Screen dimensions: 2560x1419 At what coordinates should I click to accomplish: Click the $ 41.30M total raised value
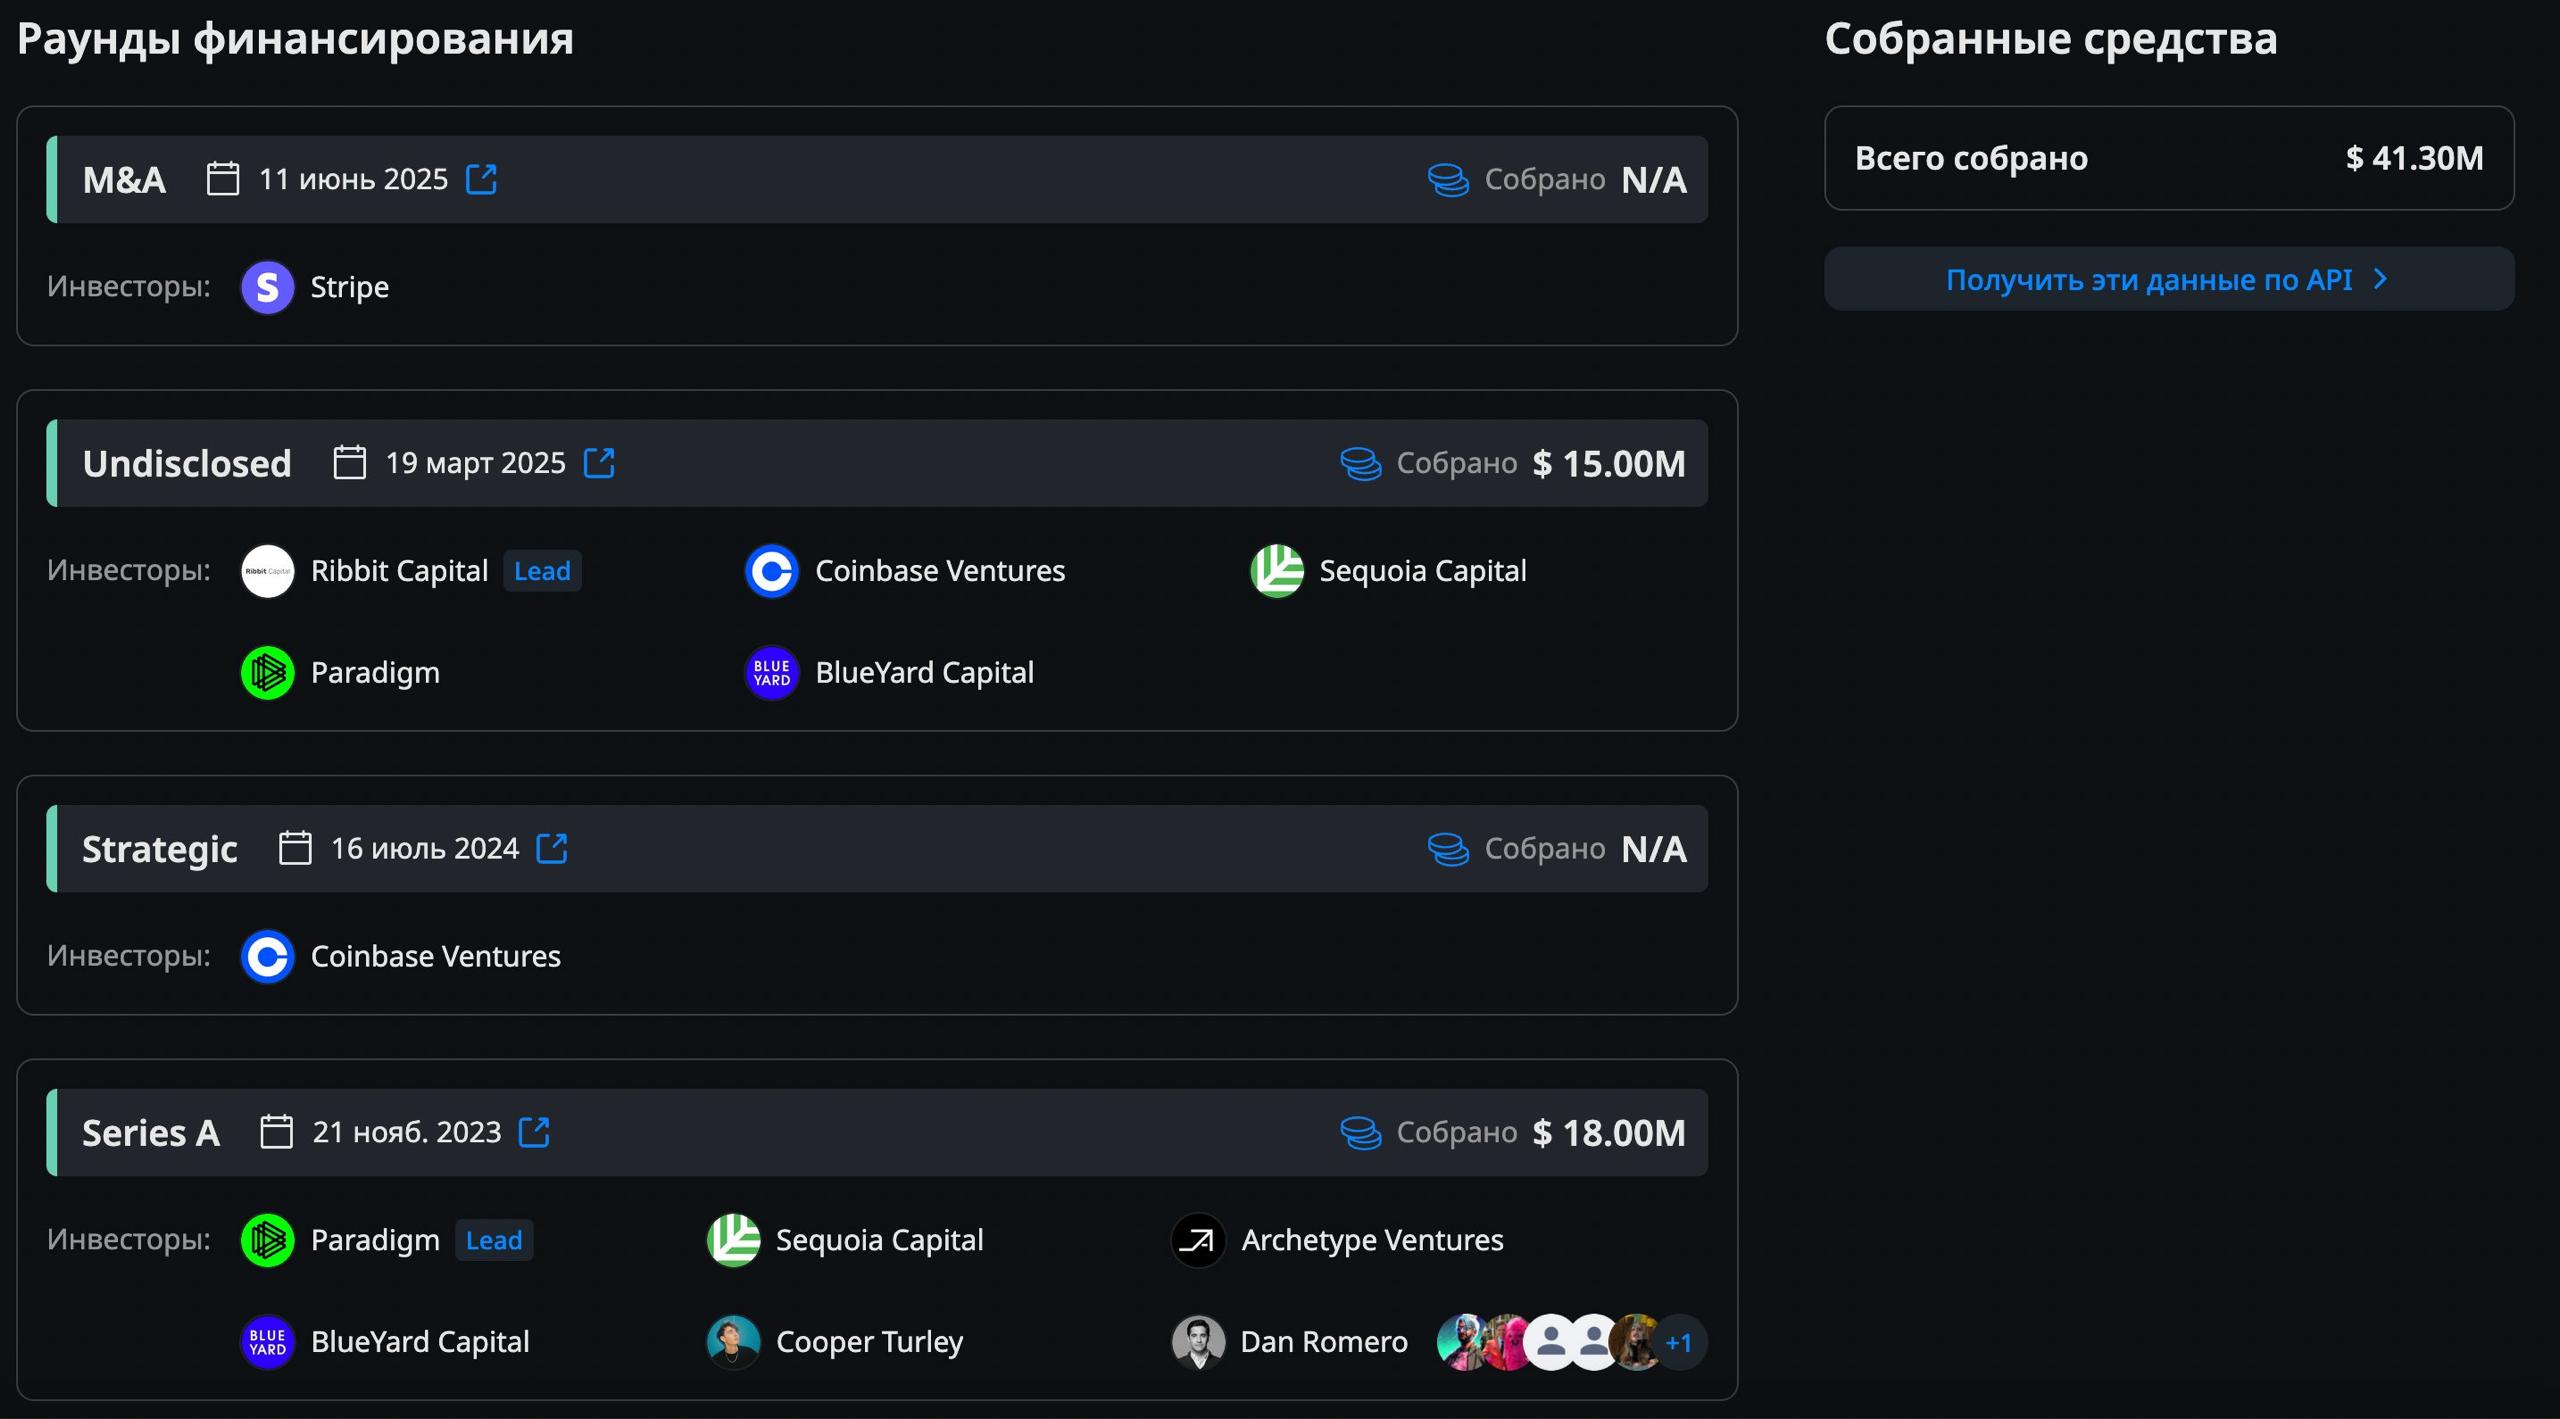(2414, 158)
